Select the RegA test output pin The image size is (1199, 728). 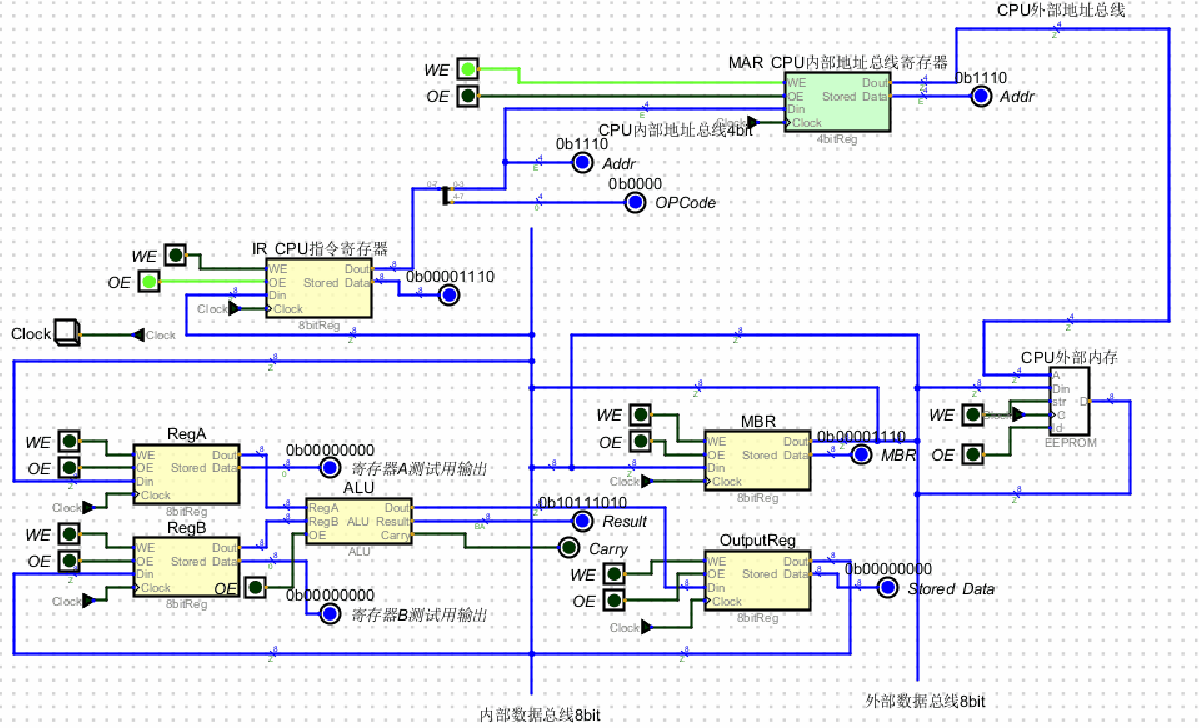point(330,467)
